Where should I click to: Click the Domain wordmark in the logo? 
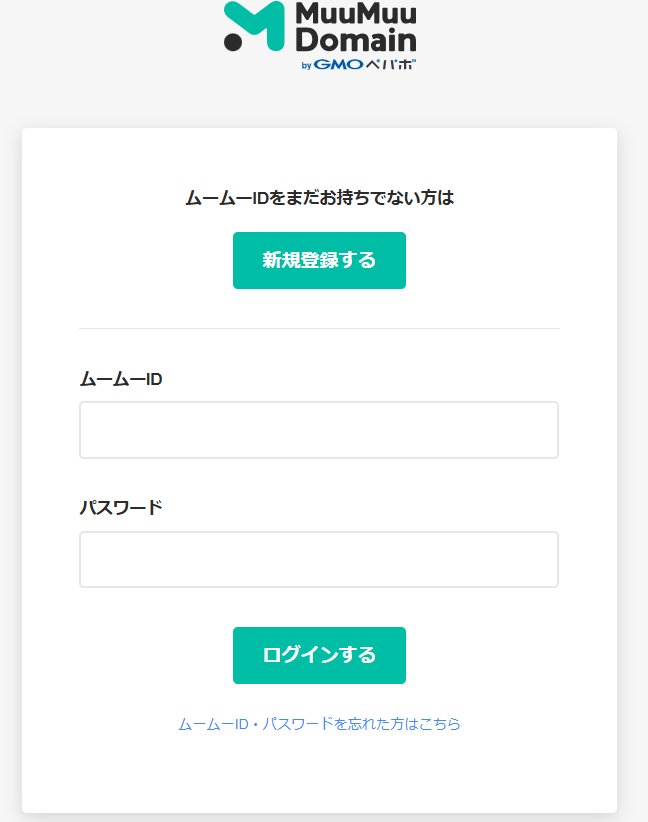356,41
